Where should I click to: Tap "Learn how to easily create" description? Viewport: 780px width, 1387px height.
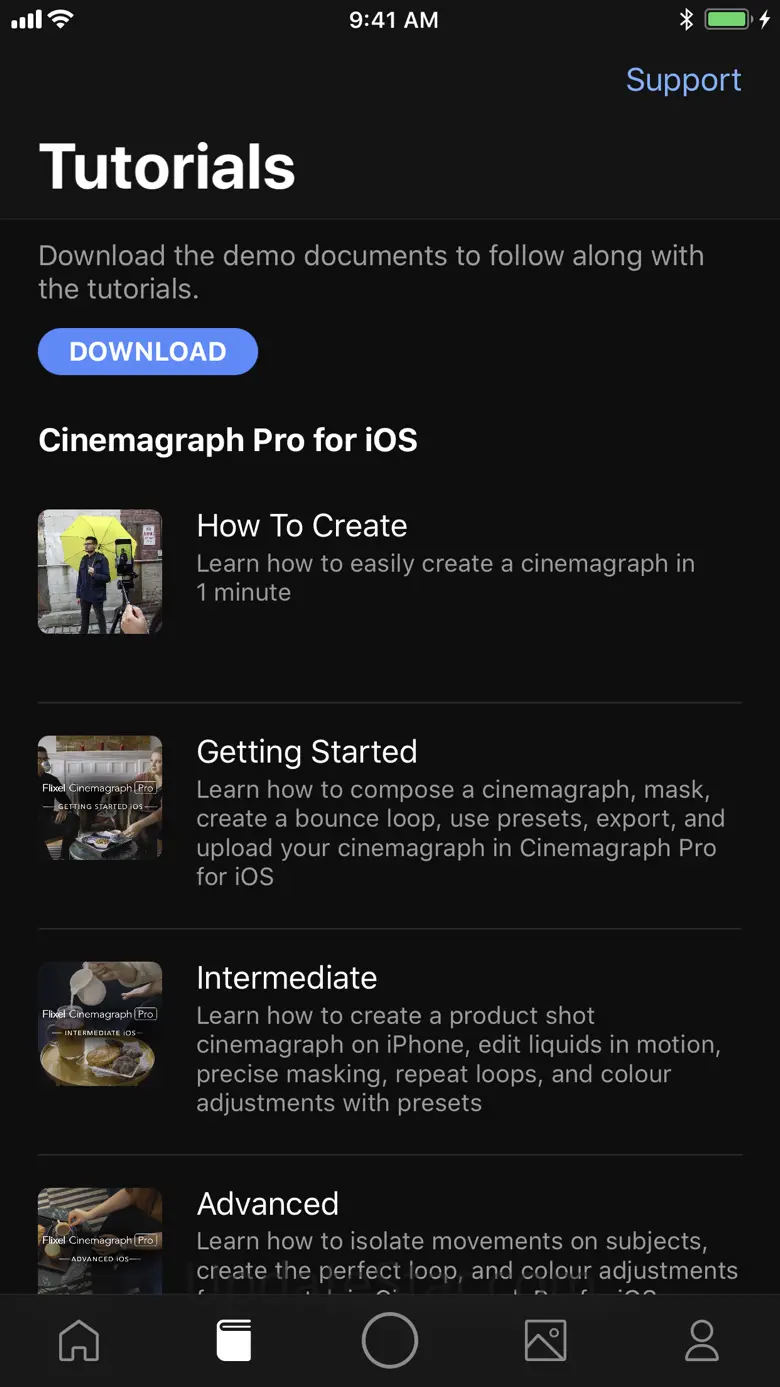[446, 578]
